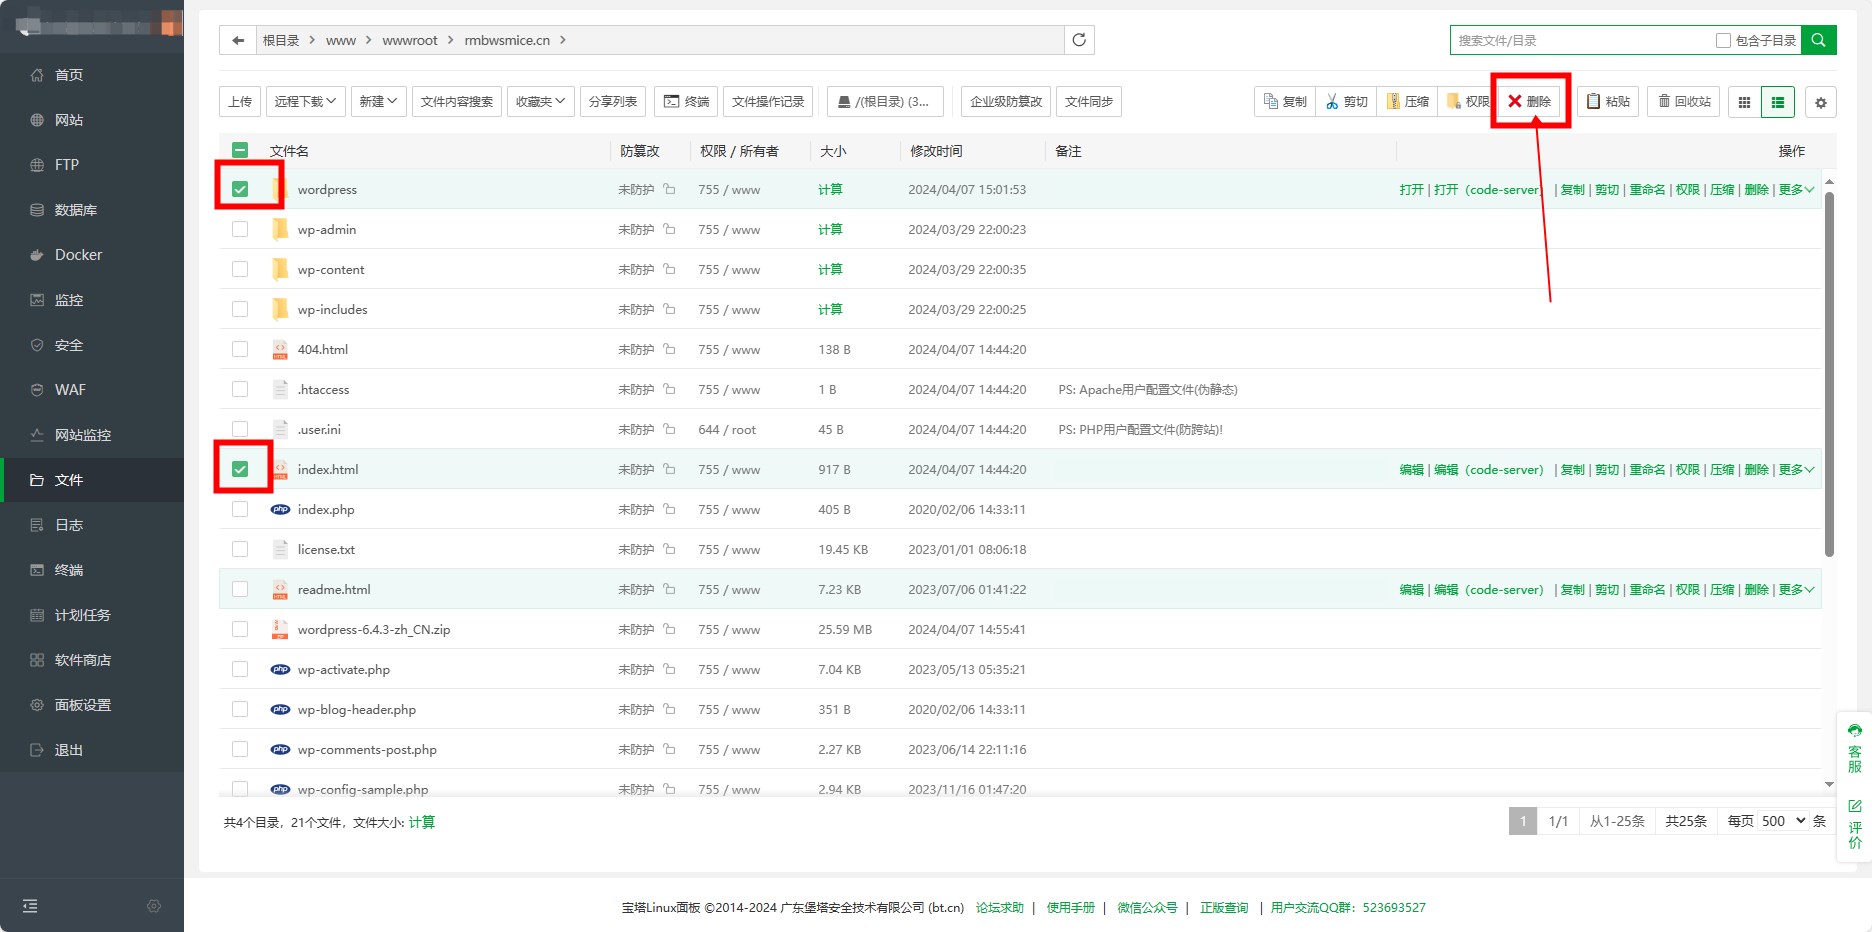Click the 404.html file icon

tap(280, 349)
